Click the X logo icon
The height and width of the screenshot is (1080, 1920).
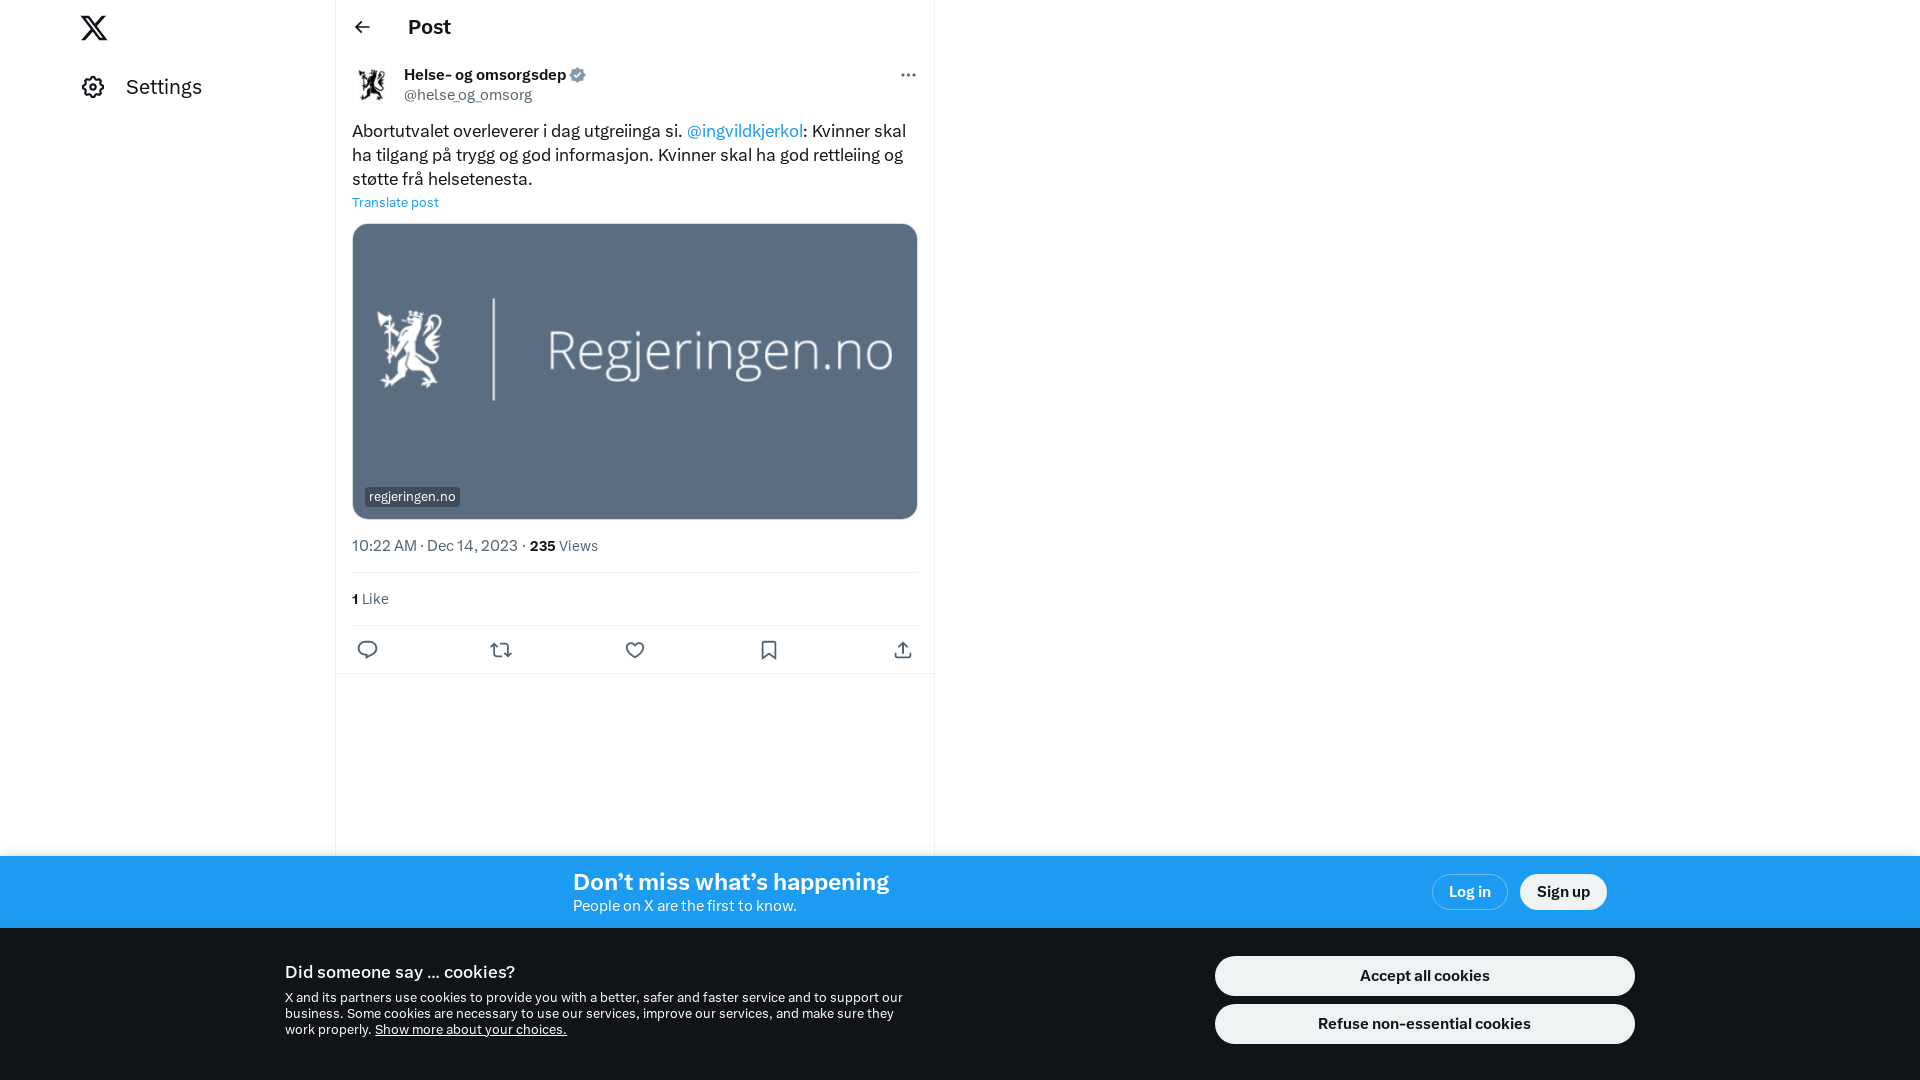pos(94,28)
